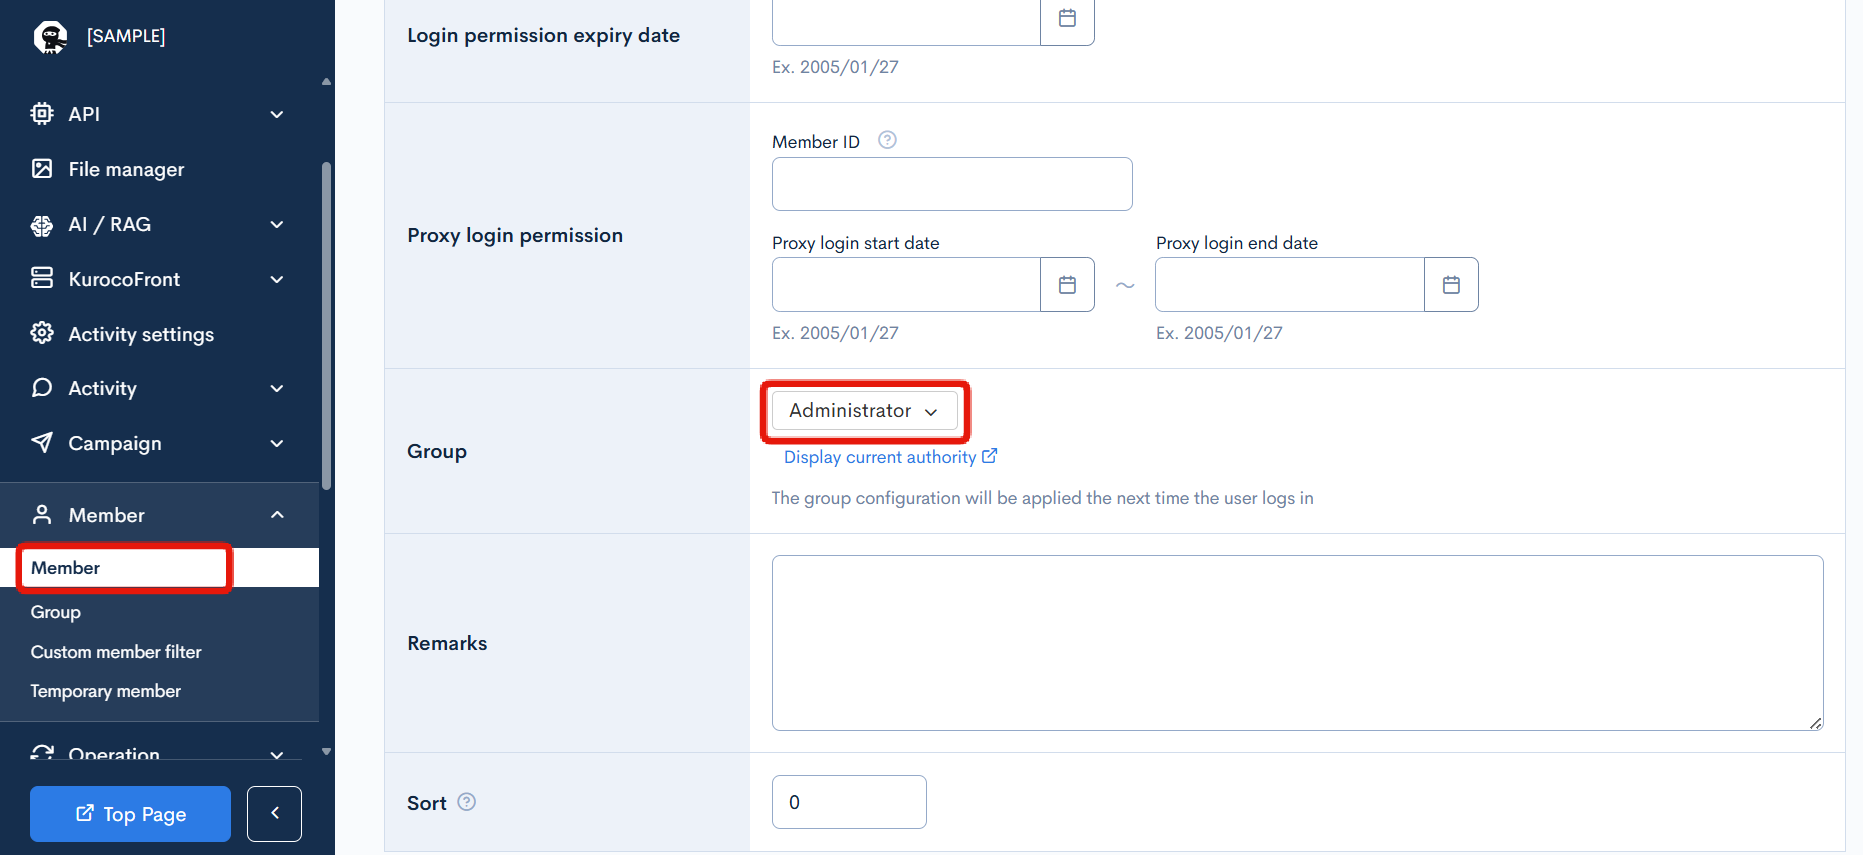Image resolution: width=1863 pixels, height=855 pixels.
Task: Click the sidebar vertical scrollbar thumb
Action: click(326, 325)
